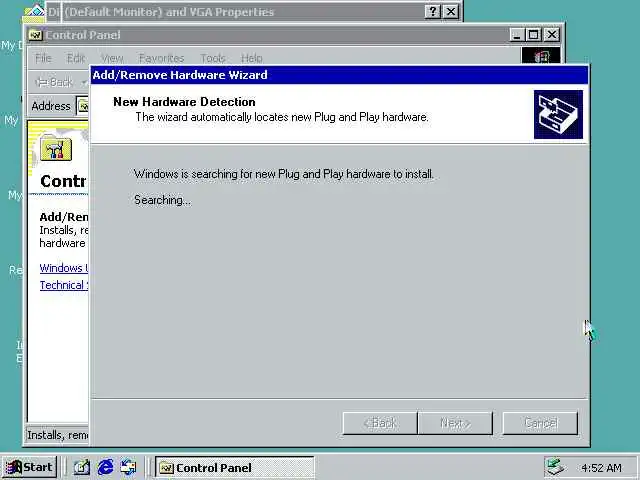Click the Control Panel title bar icon
The height and width of the screenshot is (480, 640).
[x=36, y=35]
